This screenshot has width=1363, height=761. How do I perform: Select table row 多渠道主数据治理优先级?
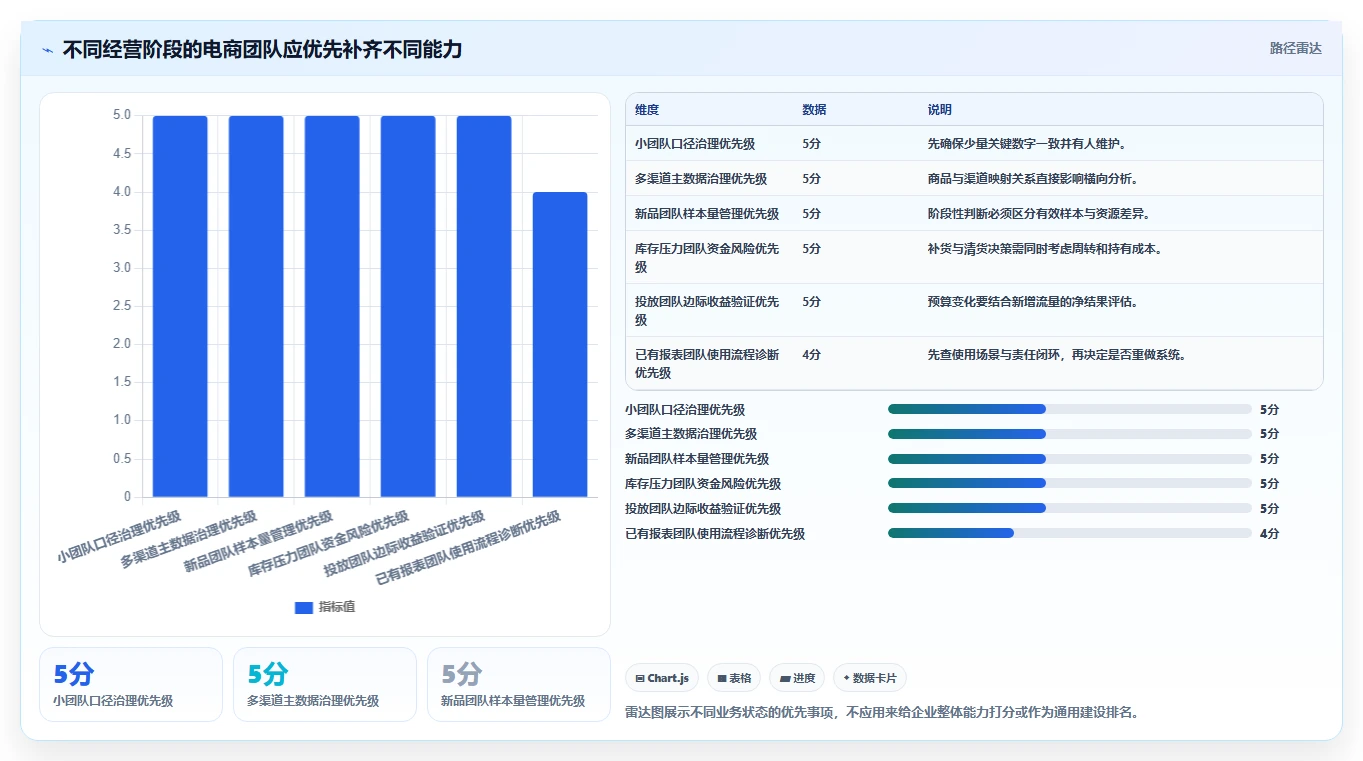coord(974,179)
